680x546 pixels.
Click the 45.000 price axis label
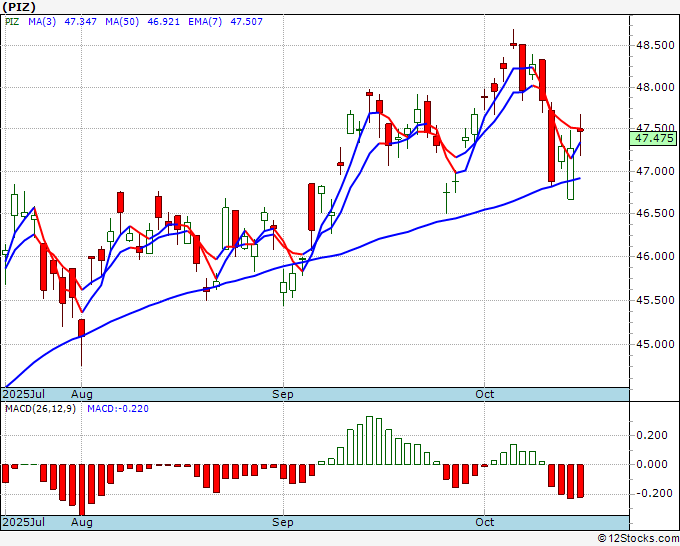655,344
